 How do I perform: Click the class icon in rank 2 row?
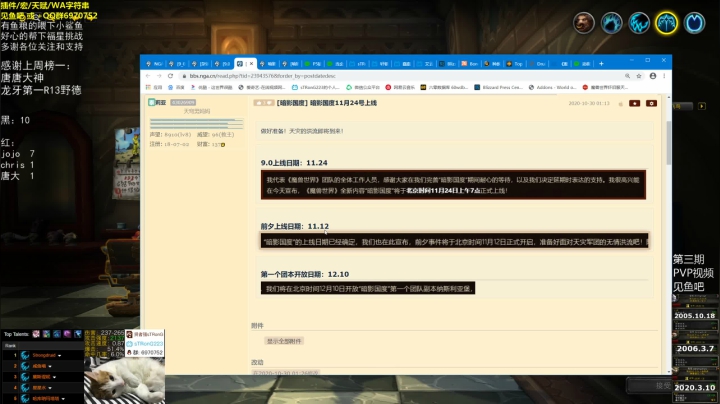(x=25, y=366)
